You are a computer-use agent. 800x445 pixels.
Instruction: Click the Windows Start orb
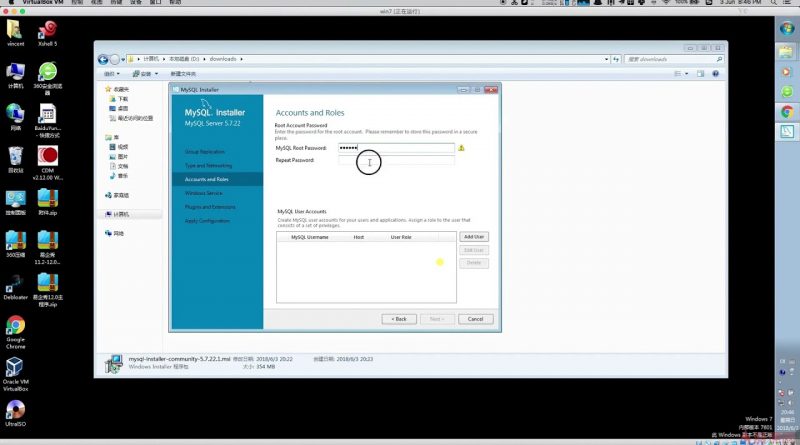[x=787, y=28]
